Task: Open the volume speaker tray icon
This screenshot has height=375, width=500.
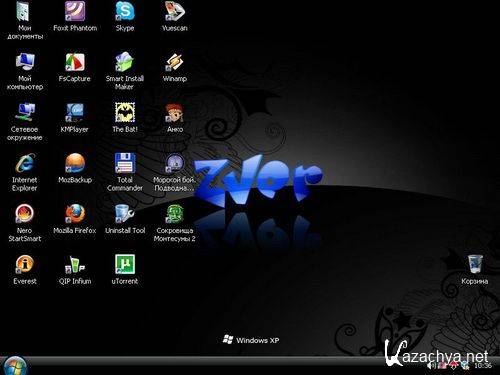Action: click(x=432, y=366)
